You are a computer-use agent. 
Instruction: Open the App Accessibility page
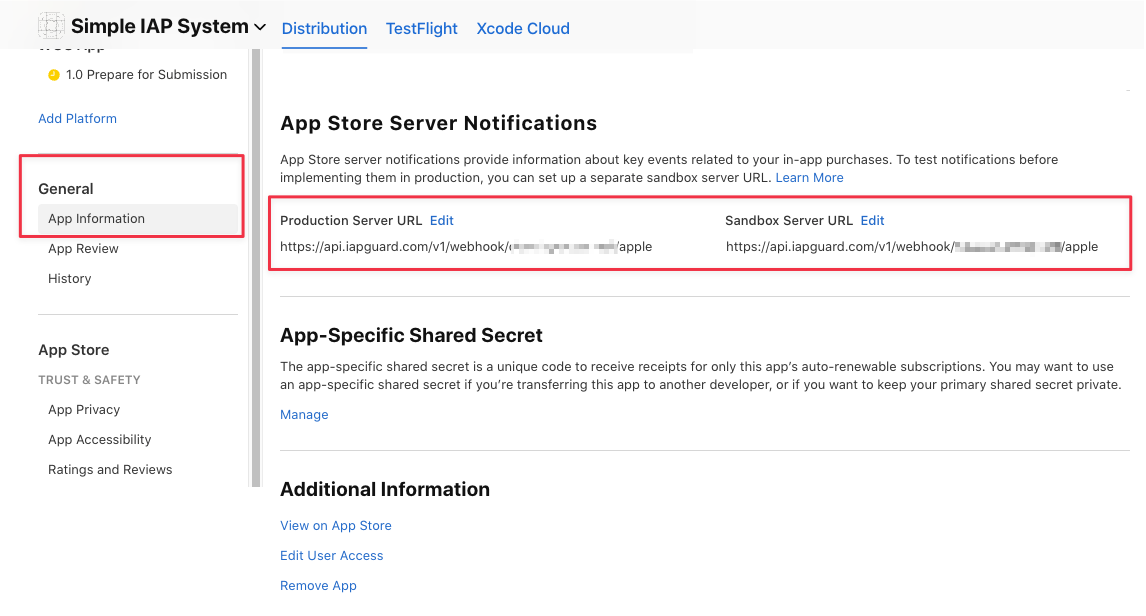tap(99, 440)
